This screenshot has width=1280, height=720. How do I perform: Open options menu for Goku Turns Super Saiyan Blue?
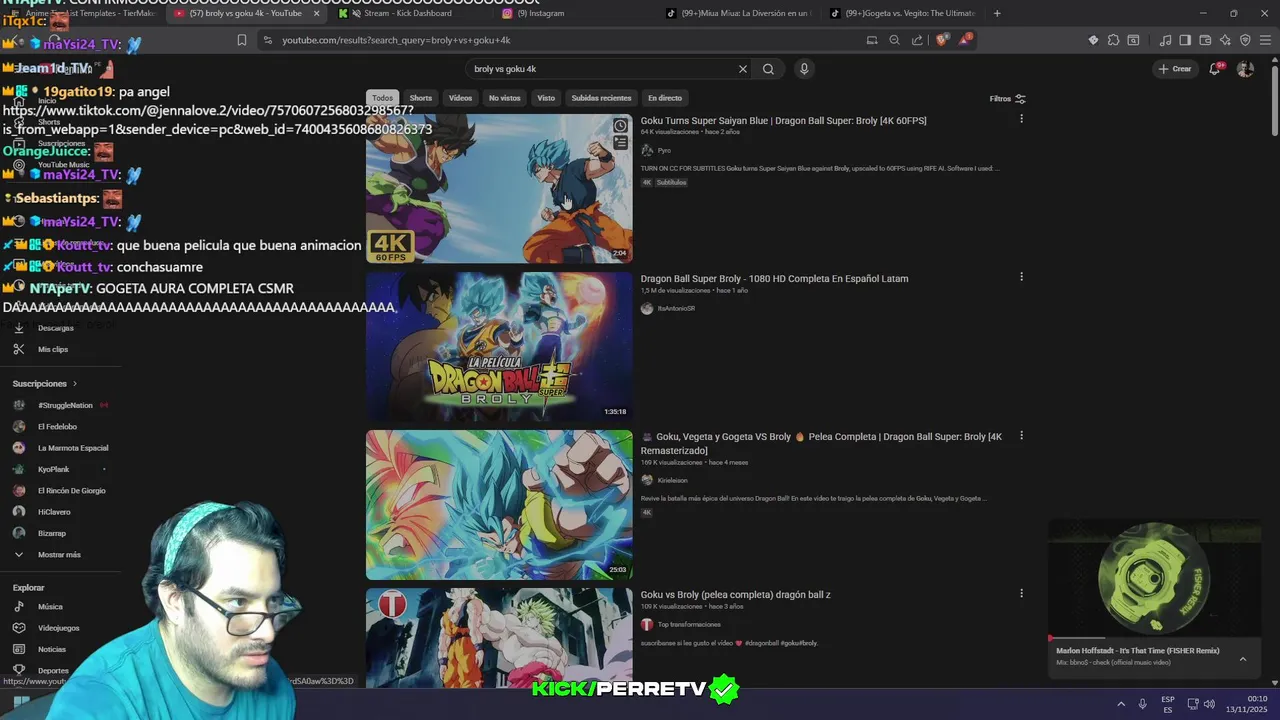(1021, 119)
